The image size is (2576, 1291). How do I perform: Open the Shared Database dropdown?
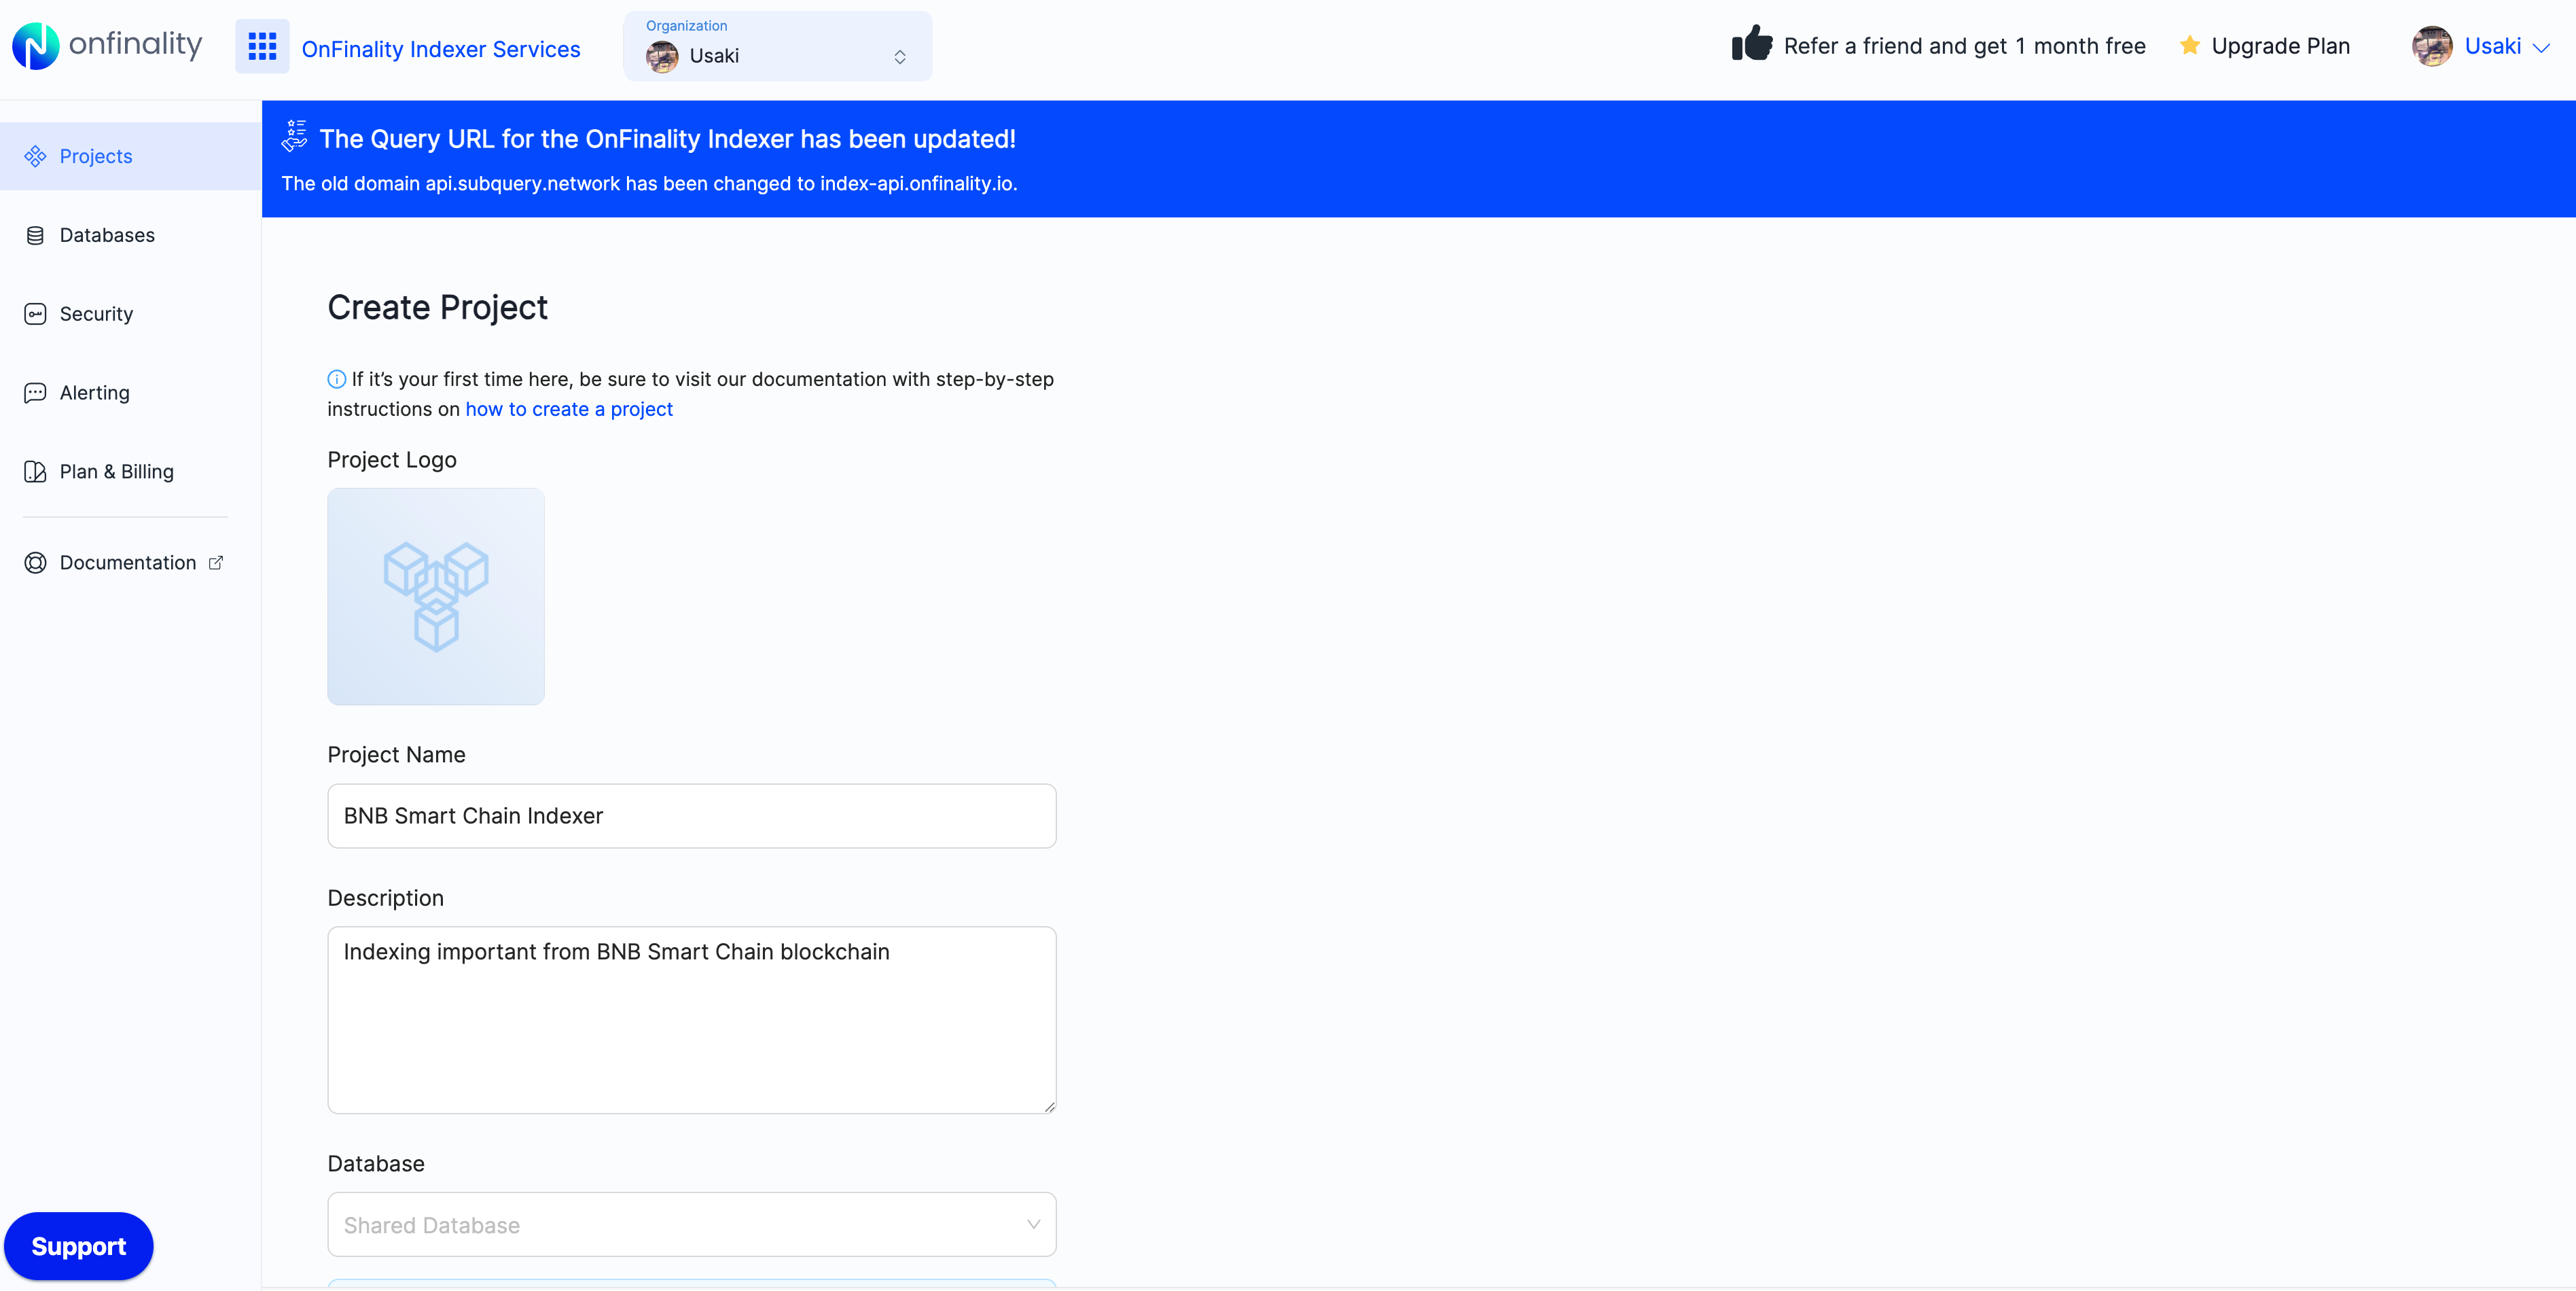click(x=691, y=1224)
